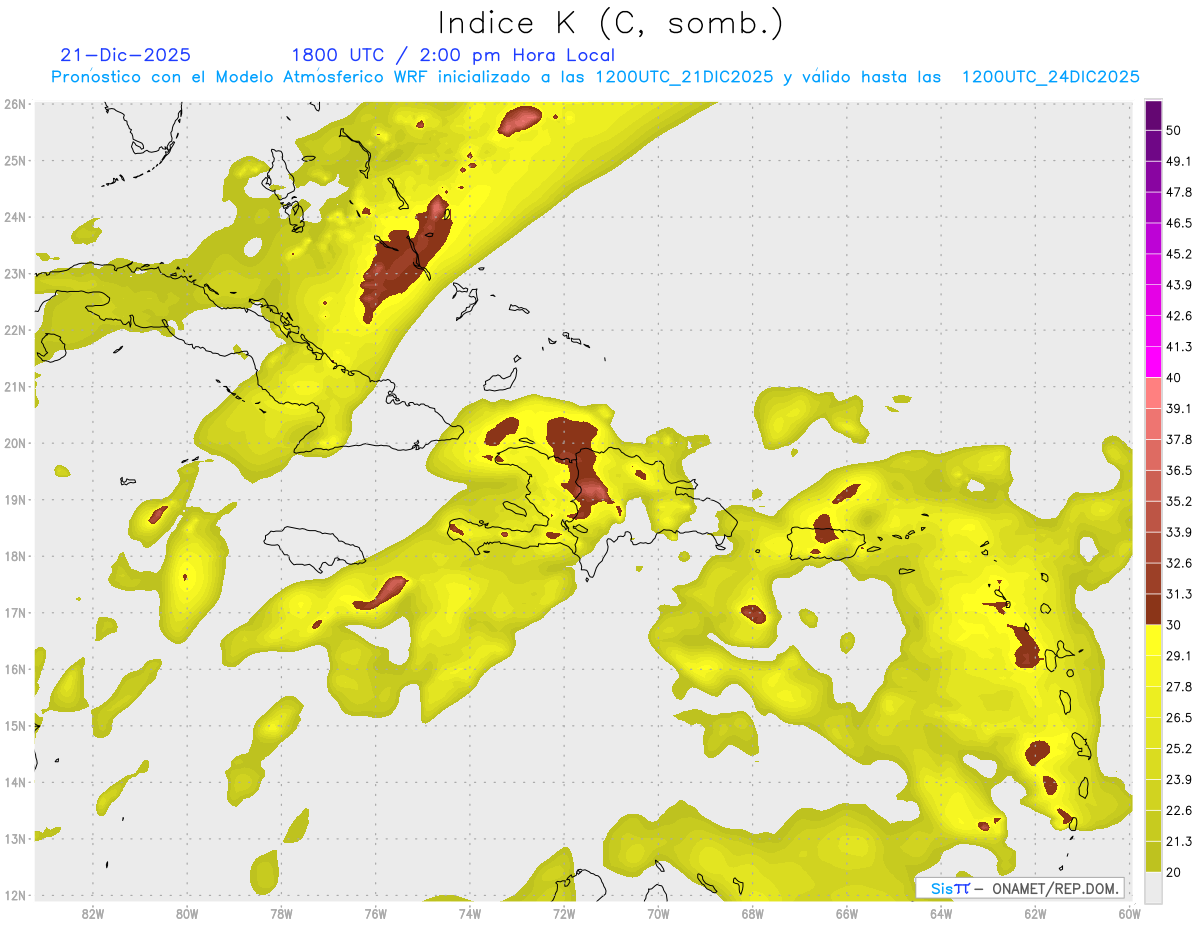
Task: Click the darkest purple colorbar segment above 50
Action: 1154,116
